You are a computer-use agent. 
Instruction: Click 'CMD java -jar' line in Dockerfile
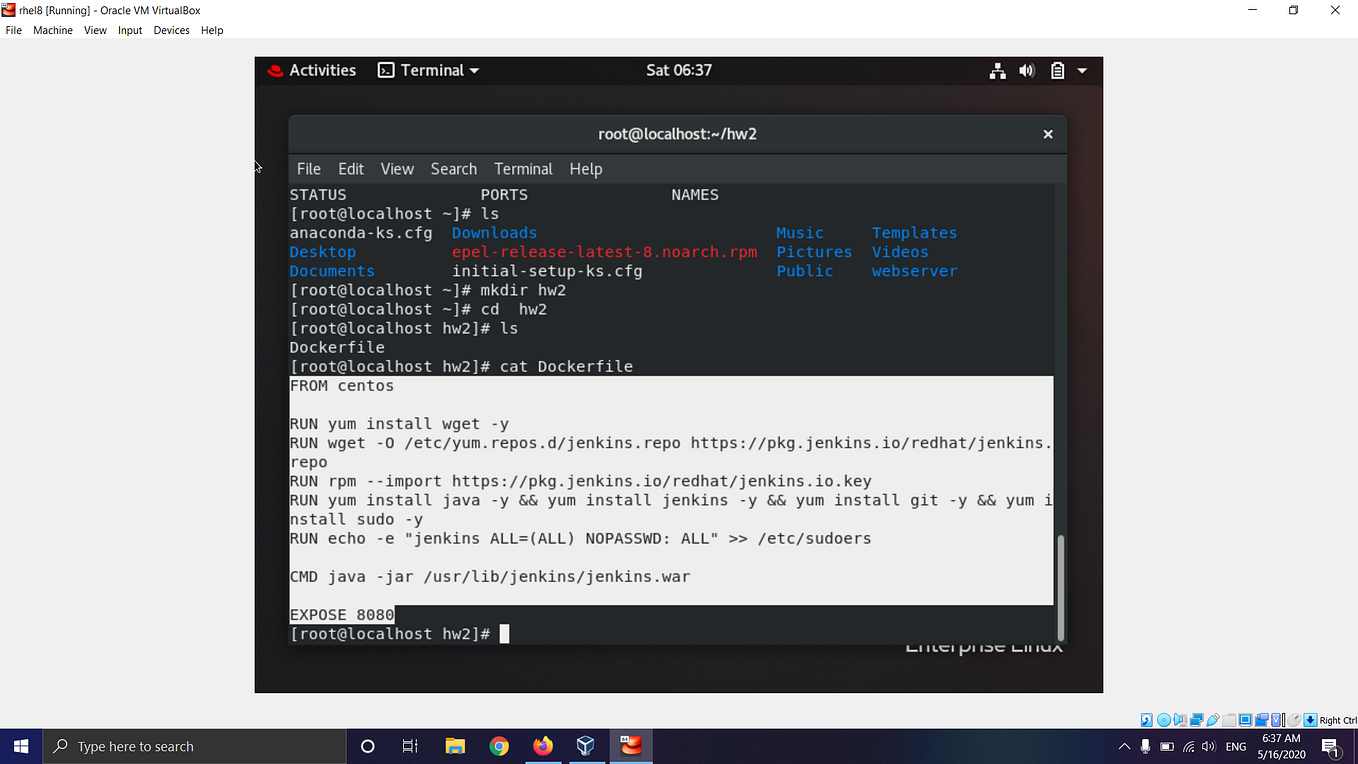point(490,577)
